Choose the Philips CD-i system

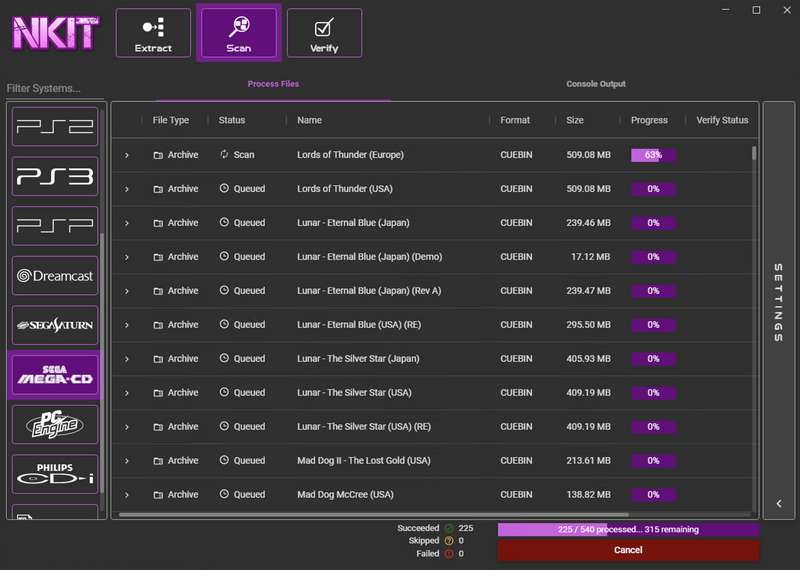(x=55, y=474)
